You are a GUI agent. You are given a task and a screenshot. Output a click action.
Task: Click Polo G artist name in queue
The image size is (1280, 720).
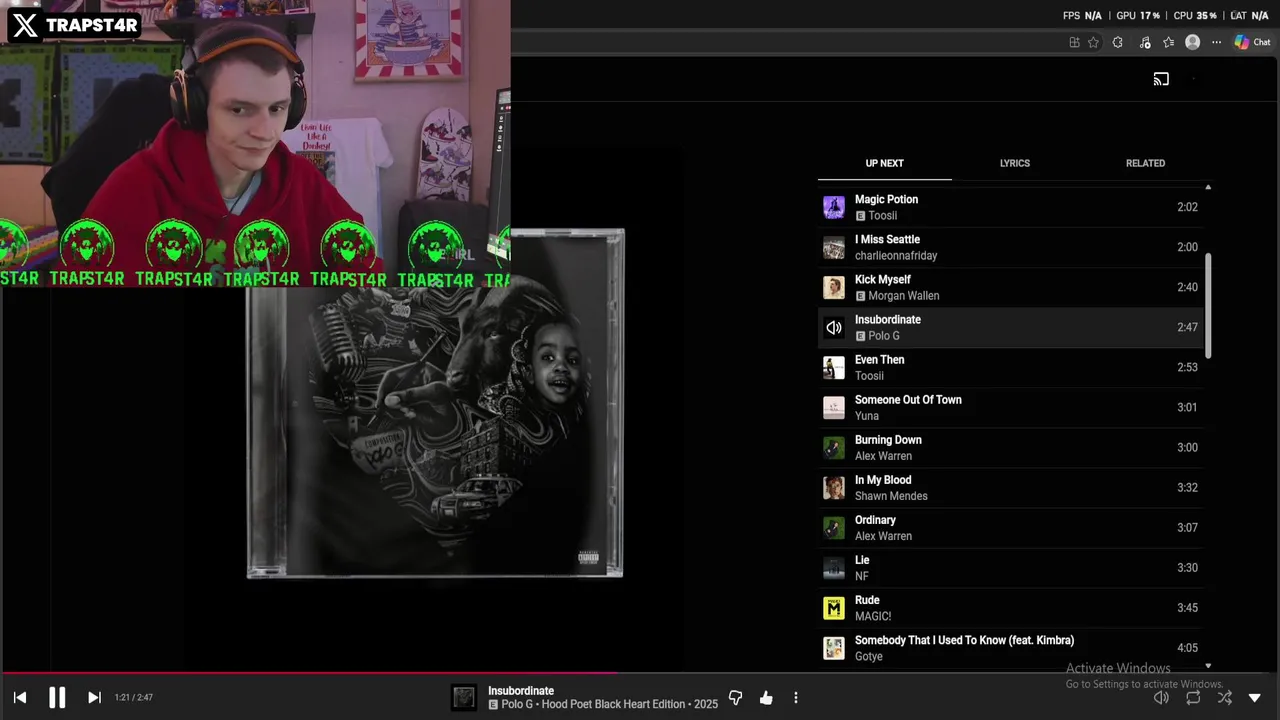[x=884, y=336]
